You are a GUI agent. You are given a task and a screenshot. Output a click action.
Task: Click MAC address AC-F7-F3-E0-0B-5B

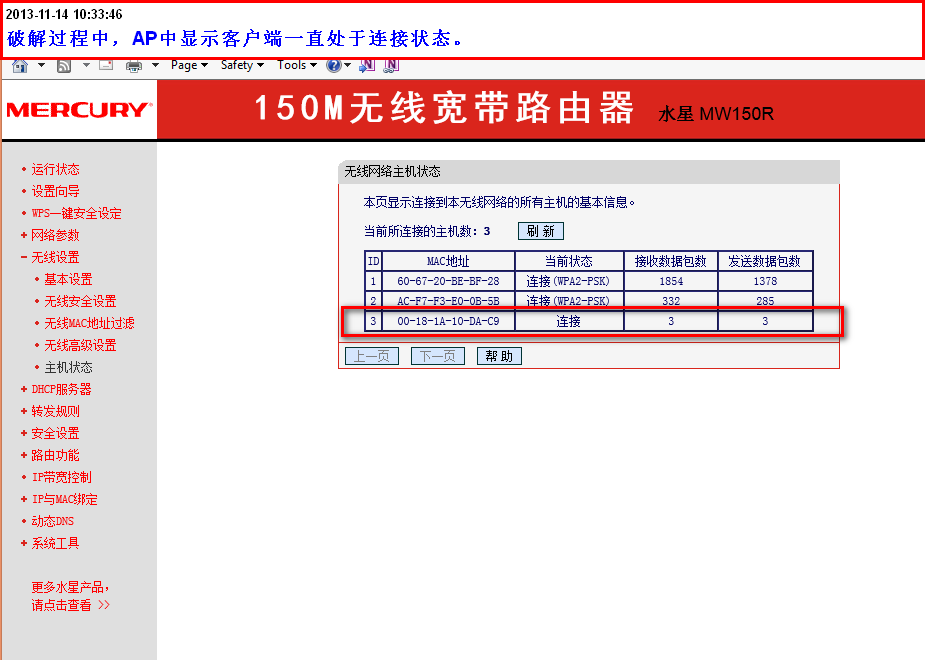tap(448, 301)
